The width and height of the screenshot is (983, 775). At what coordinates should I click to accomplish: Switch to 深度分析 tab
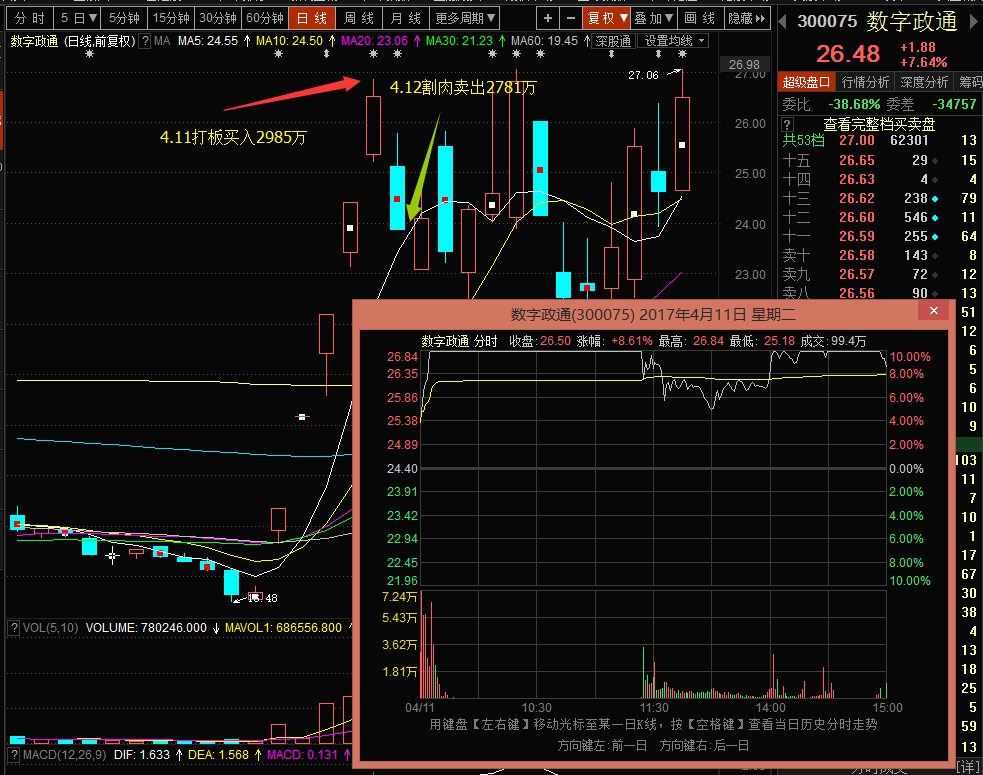tap(924, 82)
